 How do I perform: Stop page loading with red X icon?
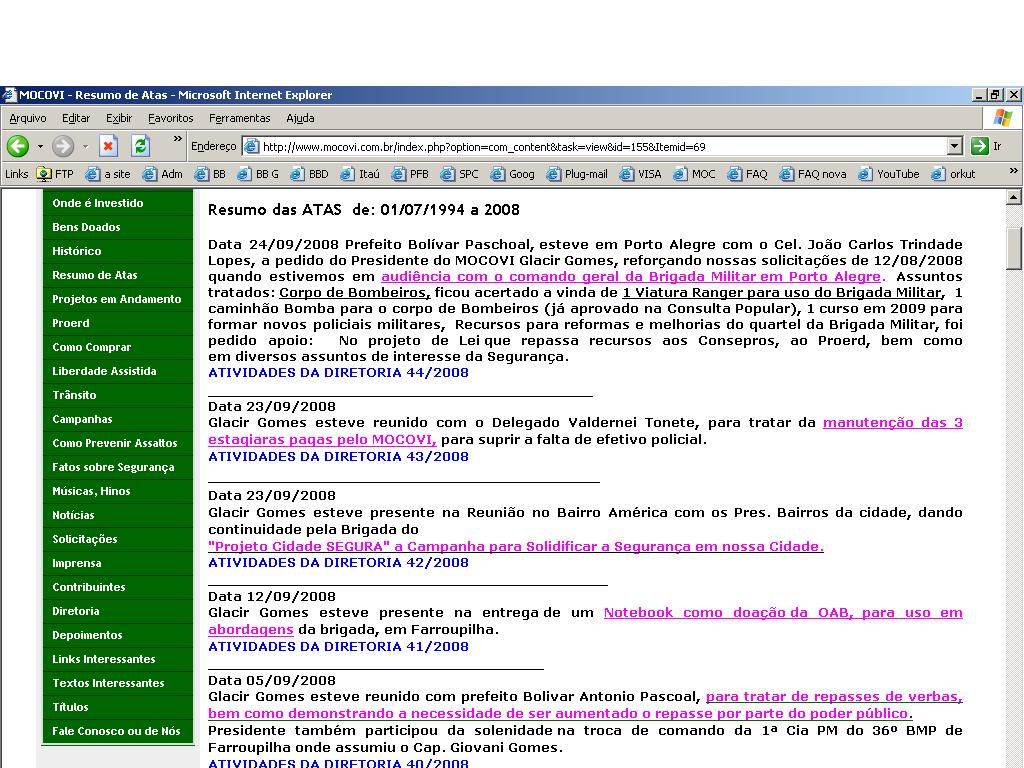[x=108, y=146]
